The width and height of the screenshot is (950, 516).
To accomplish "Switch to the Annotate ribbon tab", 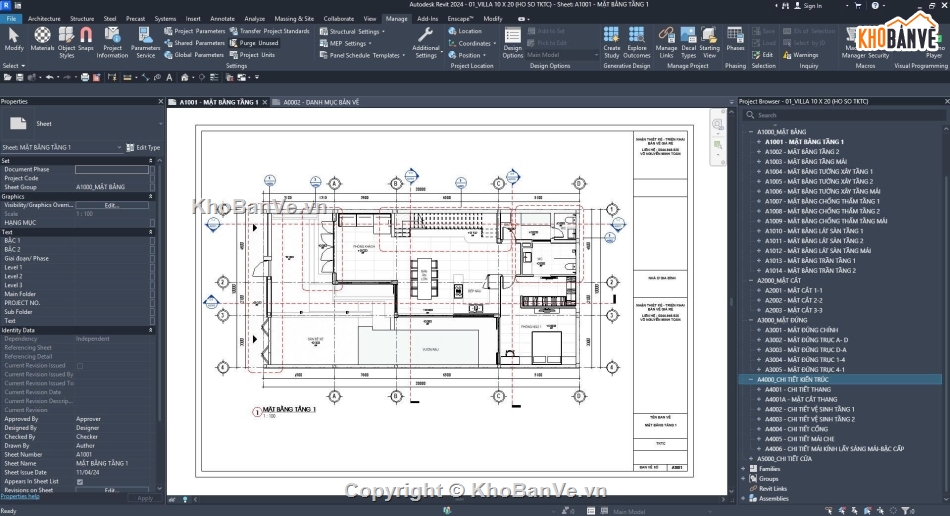I will [222, 19].
